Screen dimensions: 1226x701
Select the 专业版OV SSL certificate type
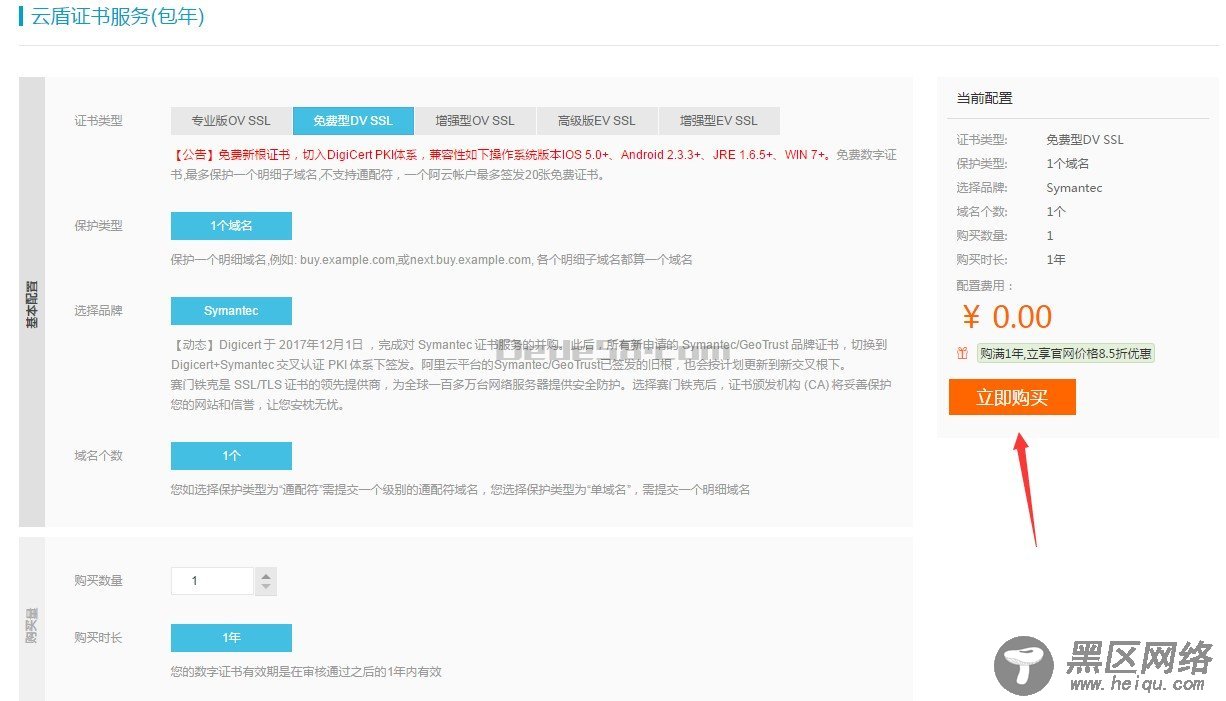point(231,121)
